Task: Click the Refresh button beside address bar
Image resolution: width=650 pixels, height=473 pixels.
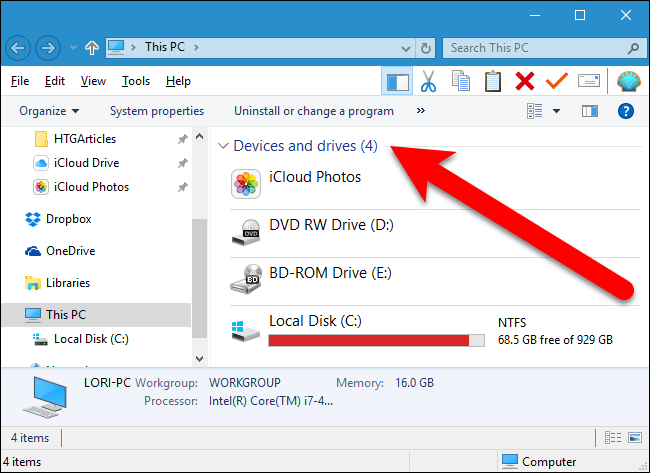Action: (427, 47)
